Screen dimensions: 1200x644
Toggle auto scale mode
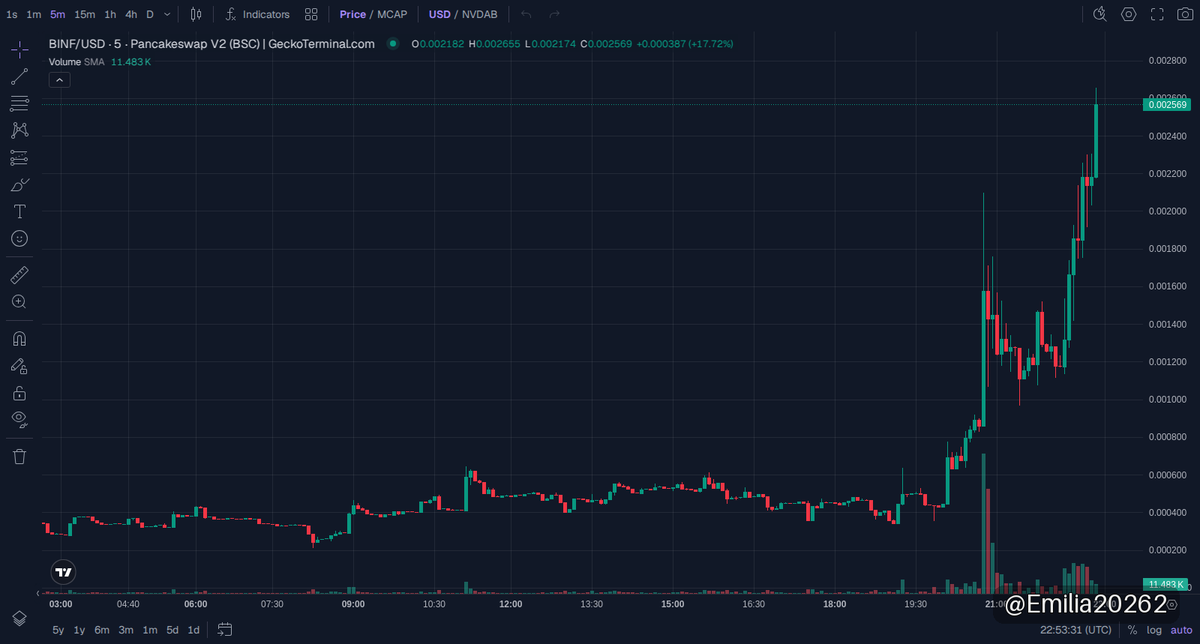1181,630
